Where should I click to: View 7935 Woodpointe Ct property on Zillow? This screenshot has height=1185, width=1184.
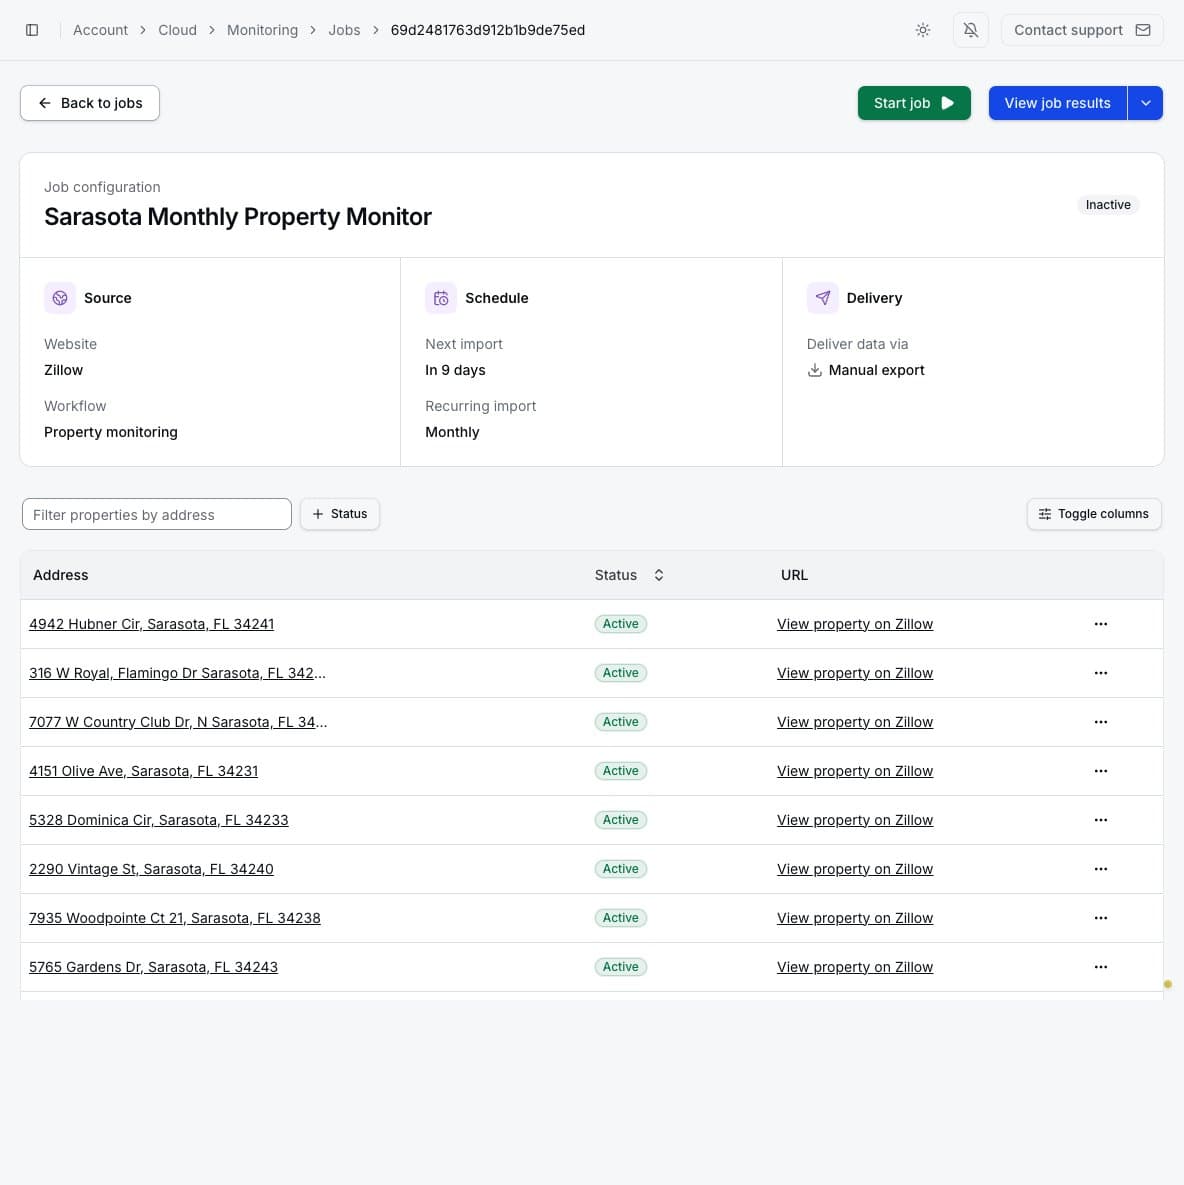[x=855, y=918]
